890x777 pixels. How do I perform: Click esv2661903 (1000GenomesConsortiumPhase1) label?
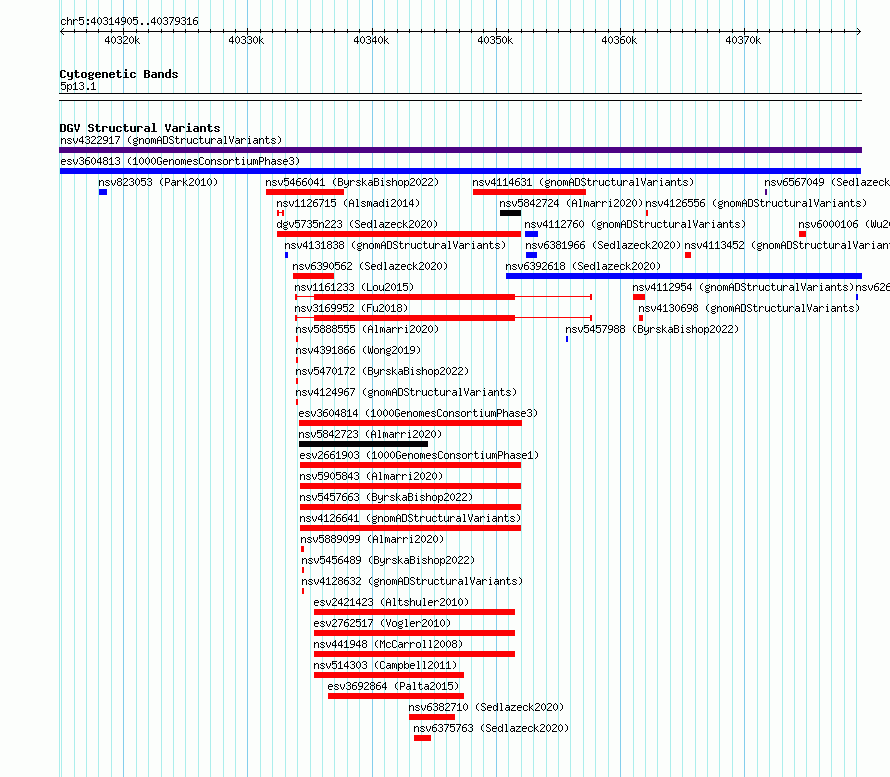tap(419, 455)
